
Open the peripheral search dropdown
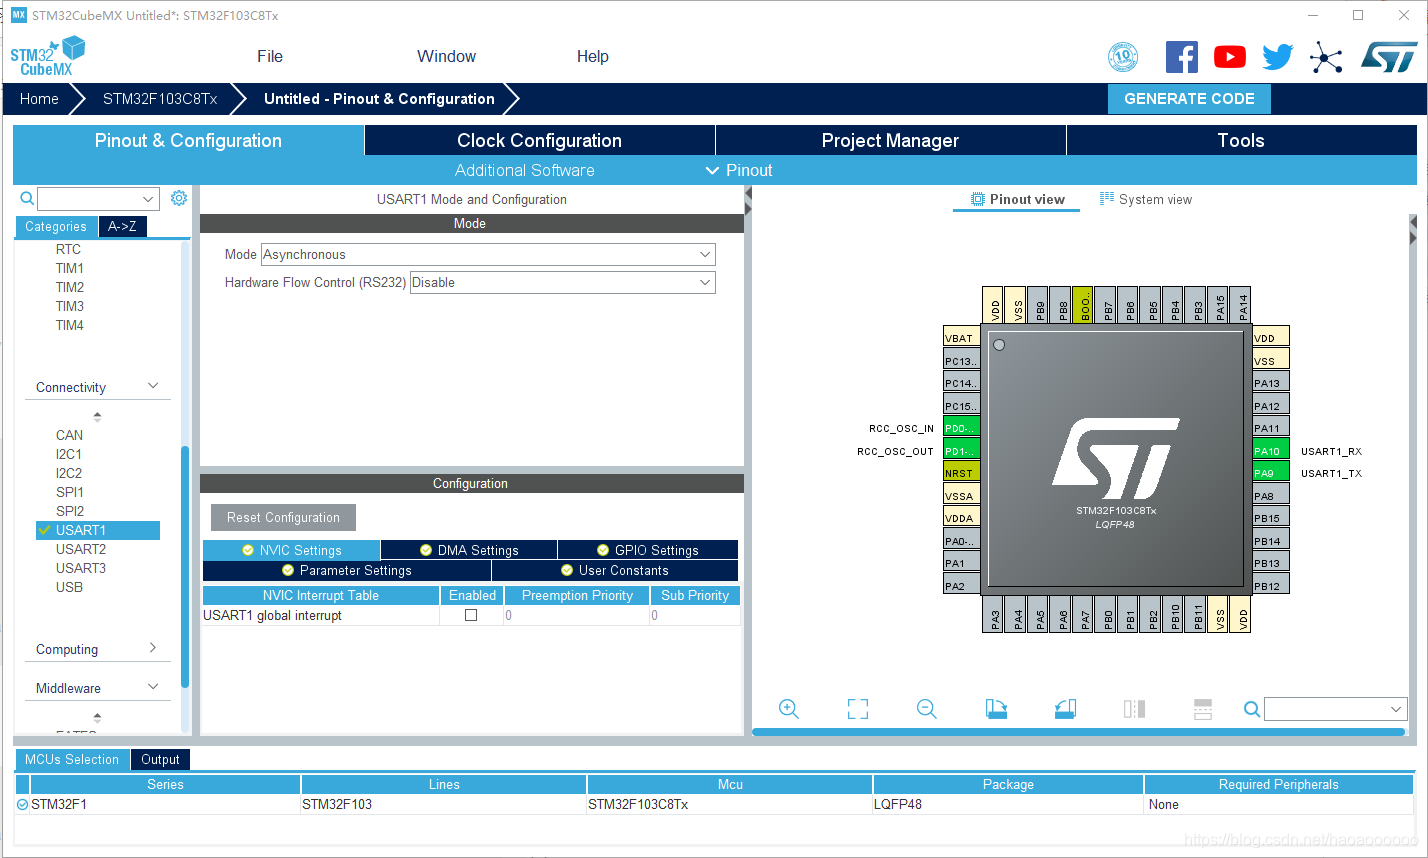point(149,199)
